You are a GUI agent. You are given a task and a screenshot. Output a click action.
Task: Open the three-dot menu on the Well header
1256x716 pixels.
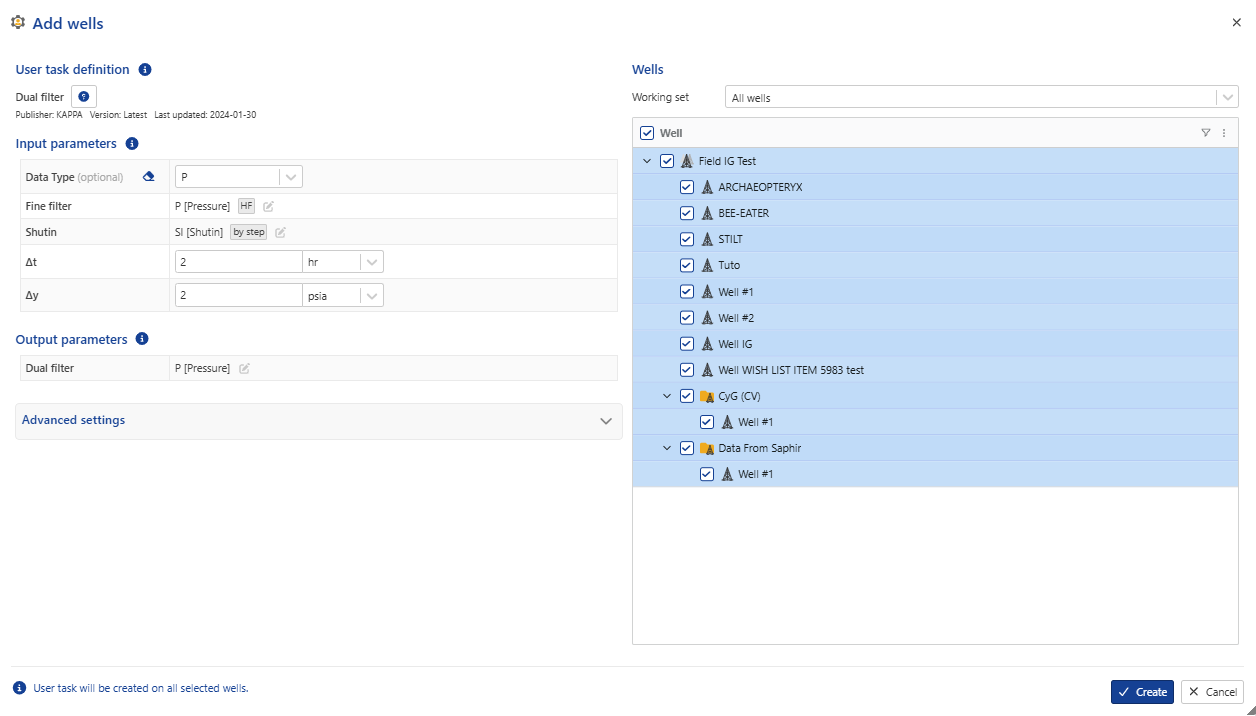tap(1224, 132)
